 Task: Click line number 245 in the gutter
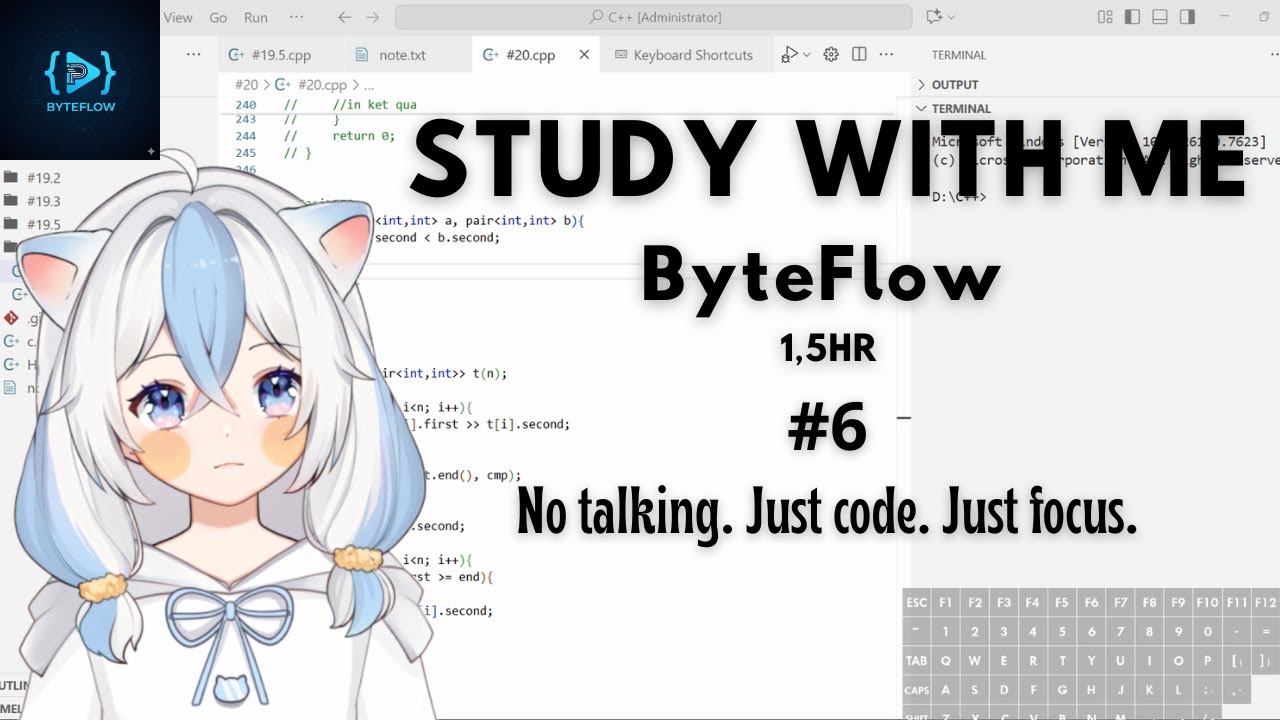pos(246,153)
